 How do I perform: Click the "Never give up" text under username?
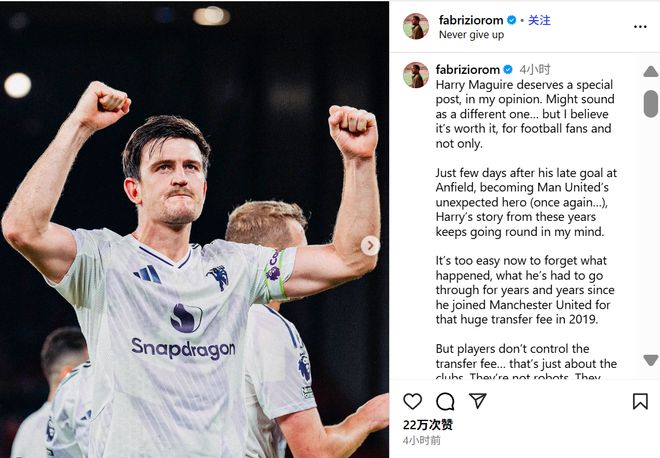point(471,34)
